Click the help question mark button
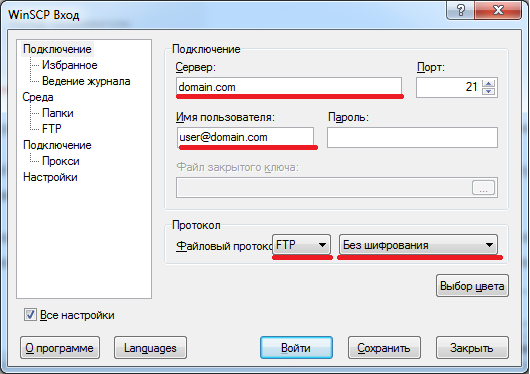 coord(460,10)
